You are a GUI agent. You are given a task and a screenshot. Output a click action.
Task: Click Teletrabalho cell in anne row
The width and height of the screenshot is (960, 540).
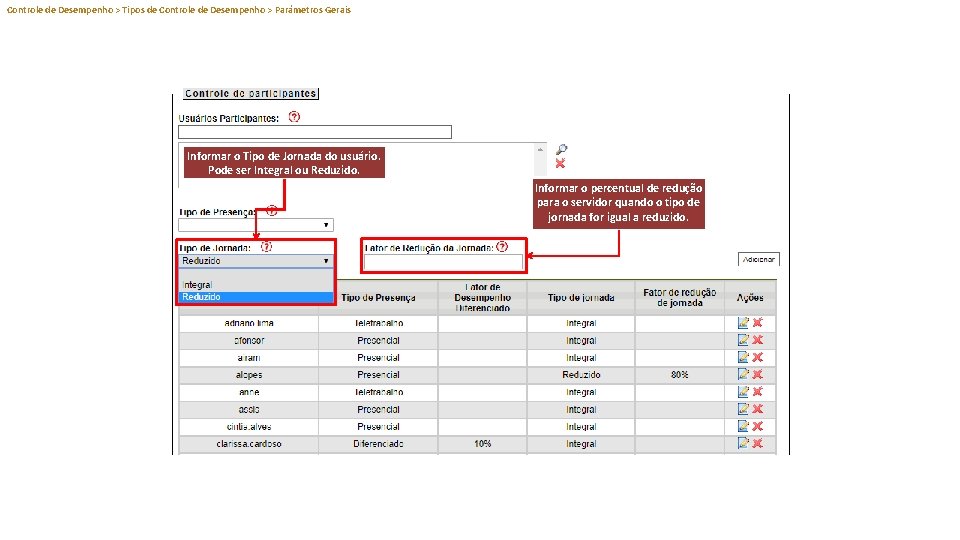[378, 392]
